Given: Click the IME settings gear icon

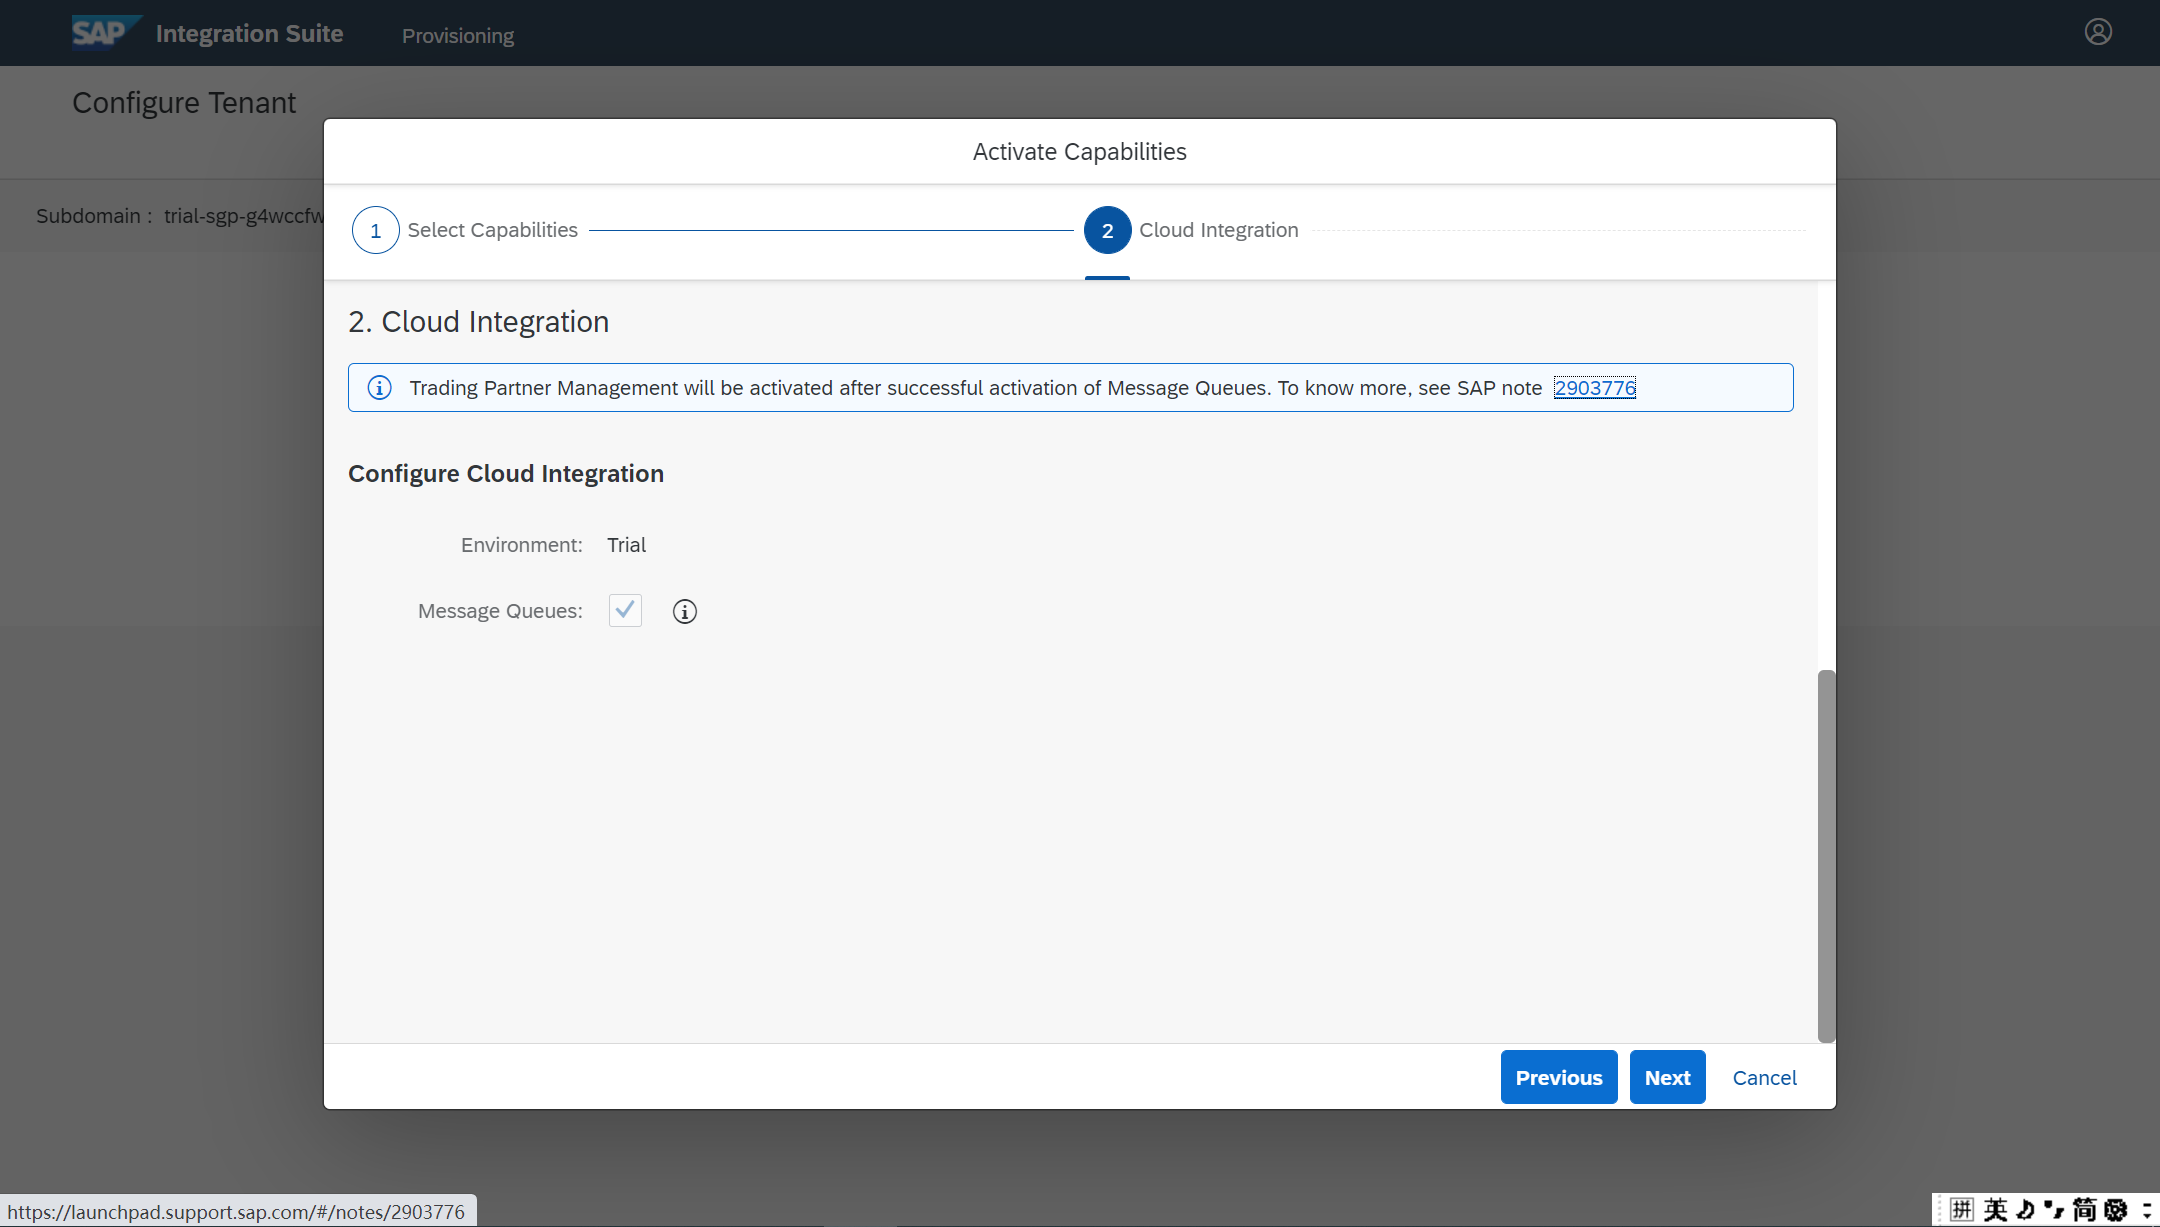Looking at the screenshot, I should click(x=2116, y=1210).
